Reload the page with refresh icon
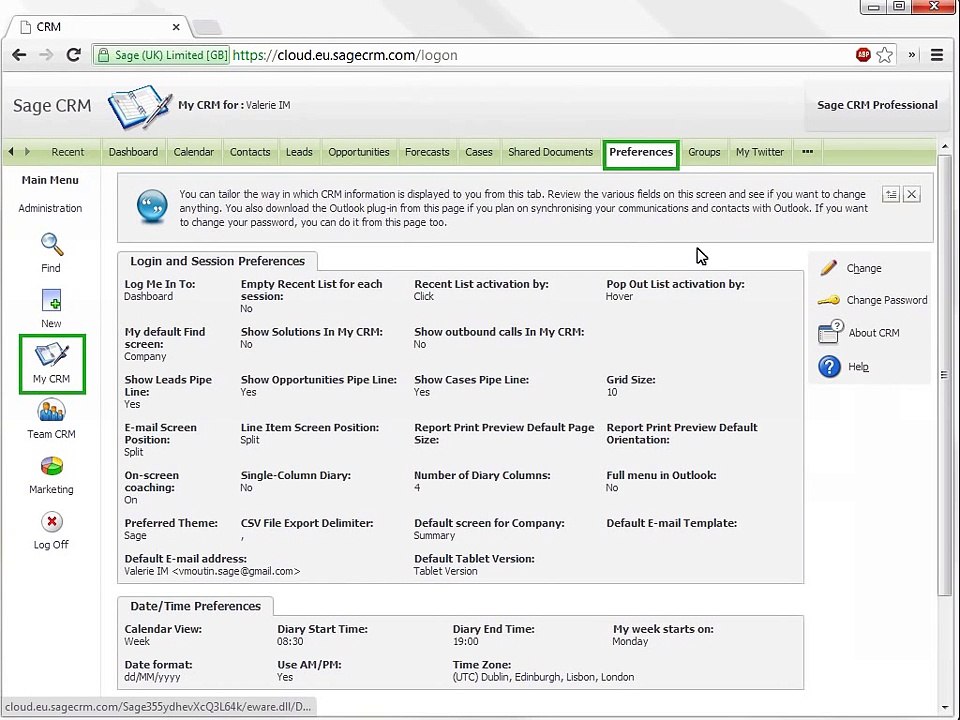The image size is (960, 720). [x=73, y=55]
